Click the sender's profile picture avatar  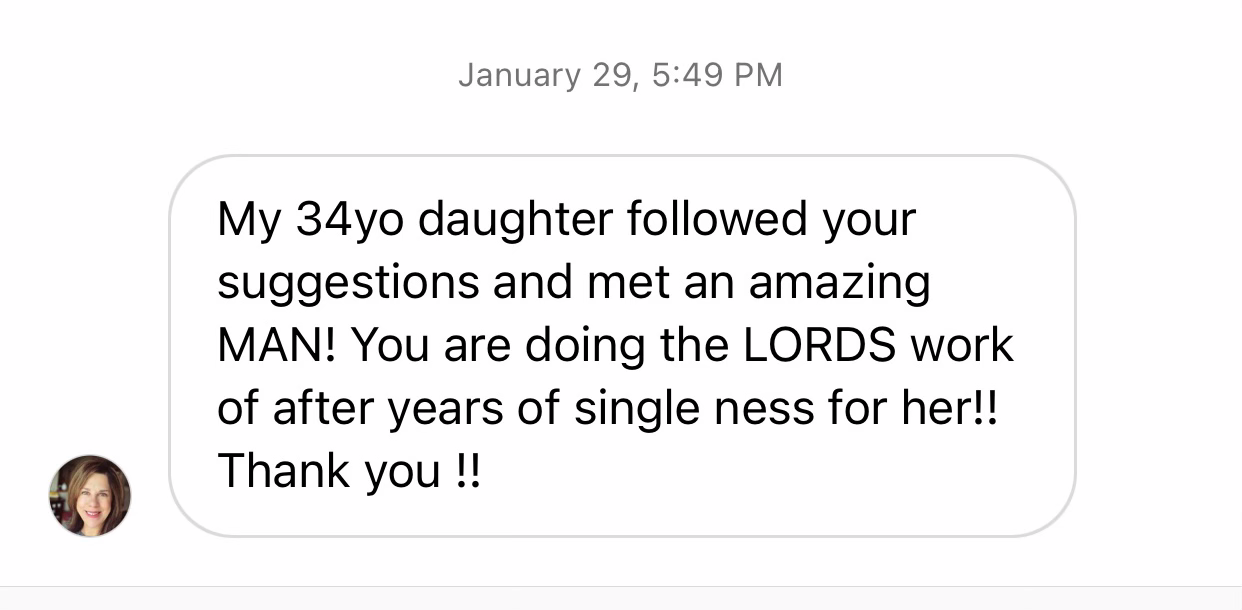point(90,496)
